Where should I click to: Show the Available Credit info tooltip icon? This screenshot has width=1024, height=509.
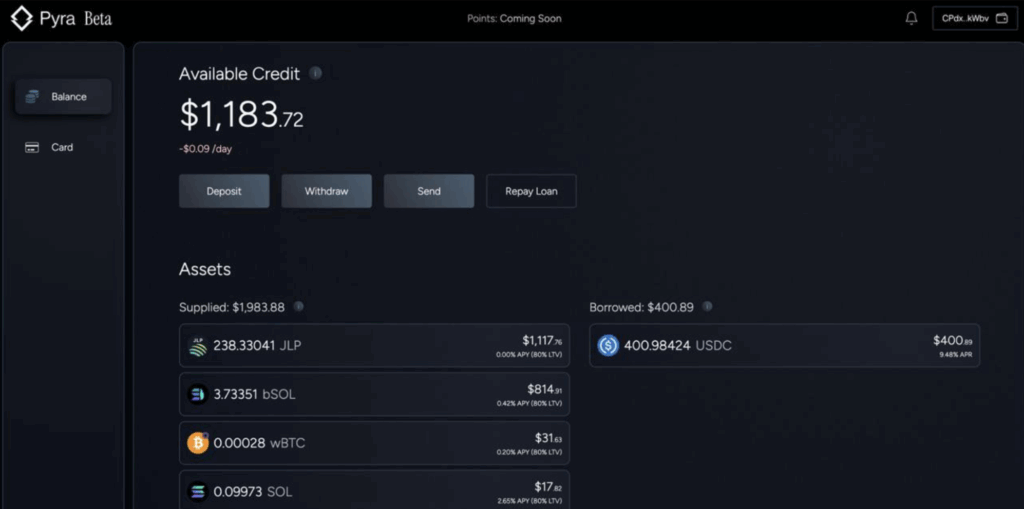(x=315, y=73)
